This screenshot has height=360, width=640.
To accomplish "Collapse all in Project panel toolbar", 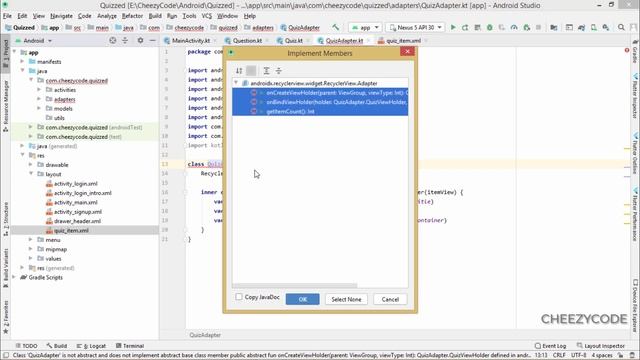I will coord(125,40).
